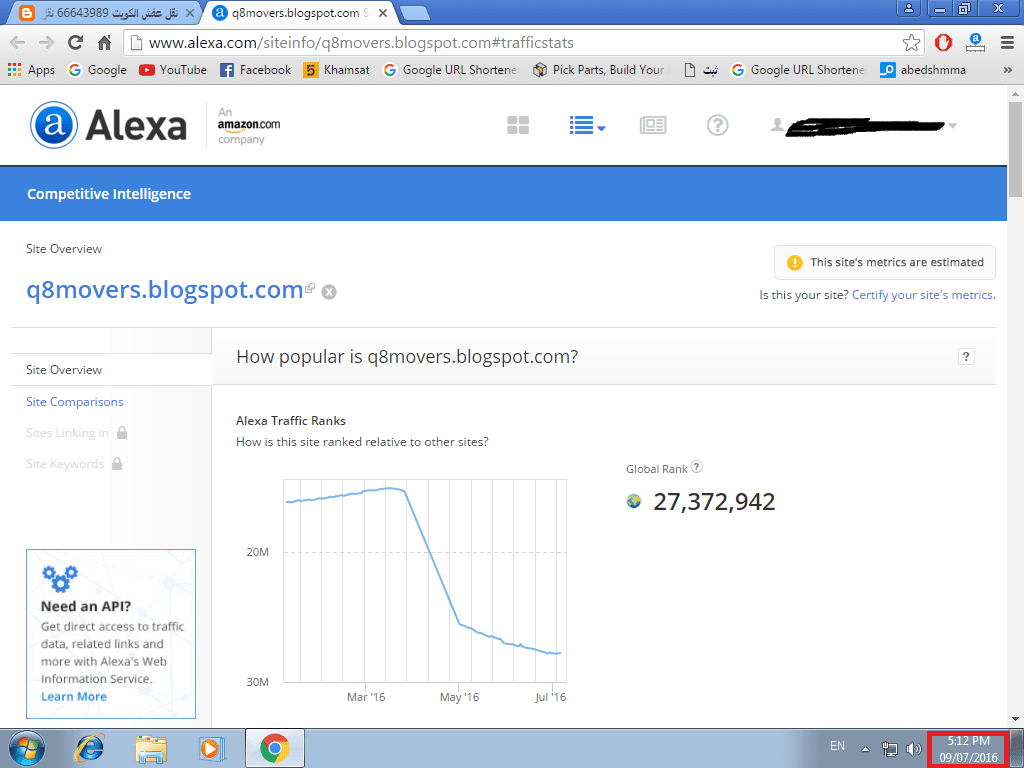This screenshot has height=768, width=1024.
Task: Open the Khamsat bookmark
Action: (x=337, y=70)
